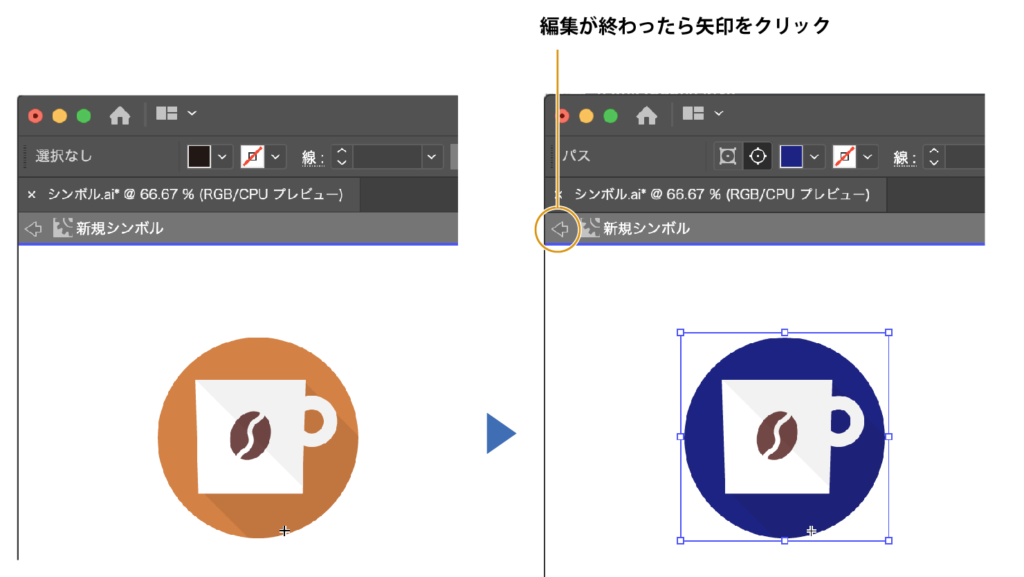Open stroke color dropdown in left window
Viewport: 1024px width, 577px height.
[275, 157]
